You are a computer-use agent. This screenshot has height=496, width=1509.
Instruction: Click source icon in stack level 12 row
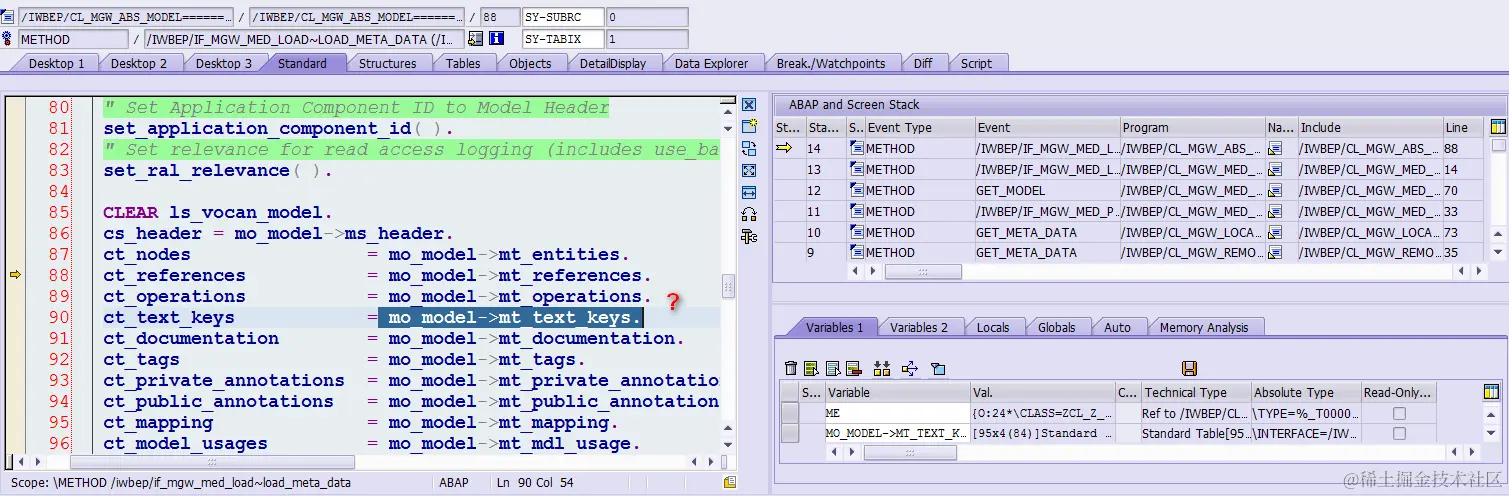click(856, 190)
